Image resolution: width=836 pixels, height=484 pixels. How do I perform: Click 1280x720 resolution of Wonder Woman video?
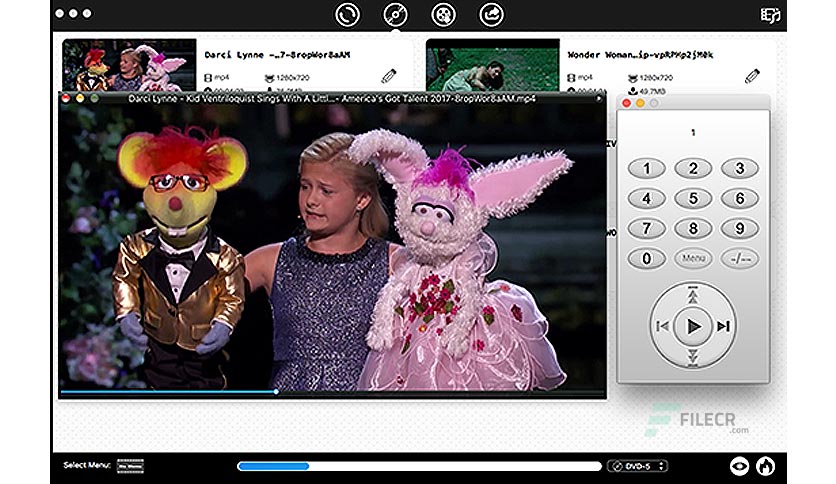click(x=656, y=78)
